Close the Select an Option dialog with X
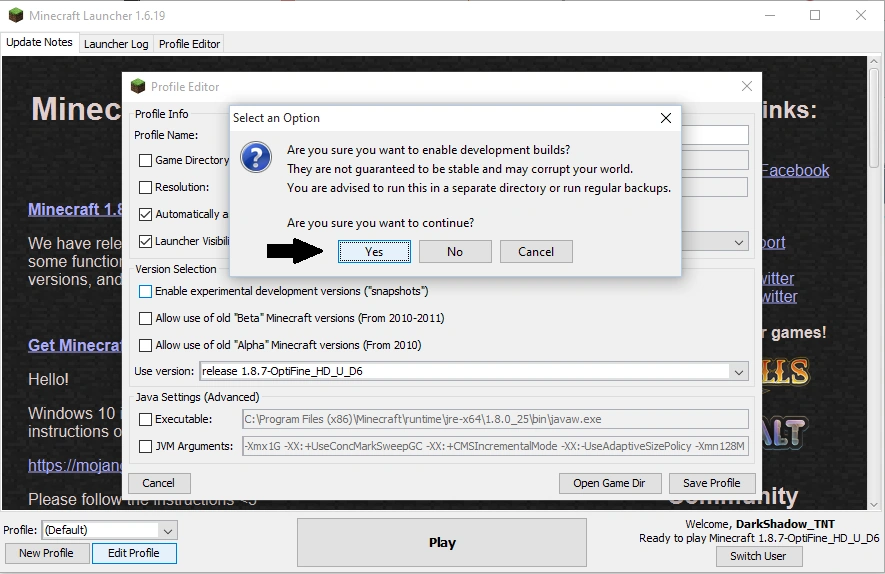The height and width of the screenshot is (574, 885). [x=666, y=117]
